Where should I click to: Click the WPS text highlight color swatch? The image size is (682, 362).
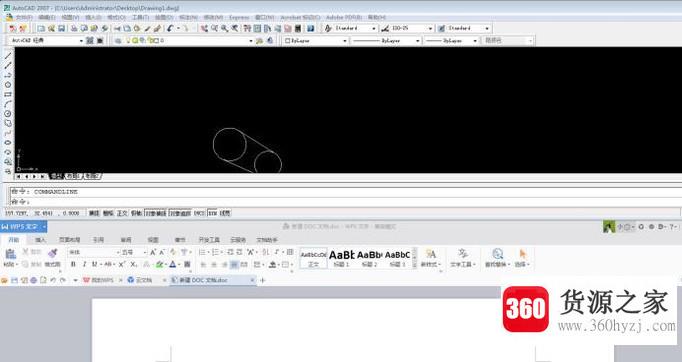click(x=160, y=264)
